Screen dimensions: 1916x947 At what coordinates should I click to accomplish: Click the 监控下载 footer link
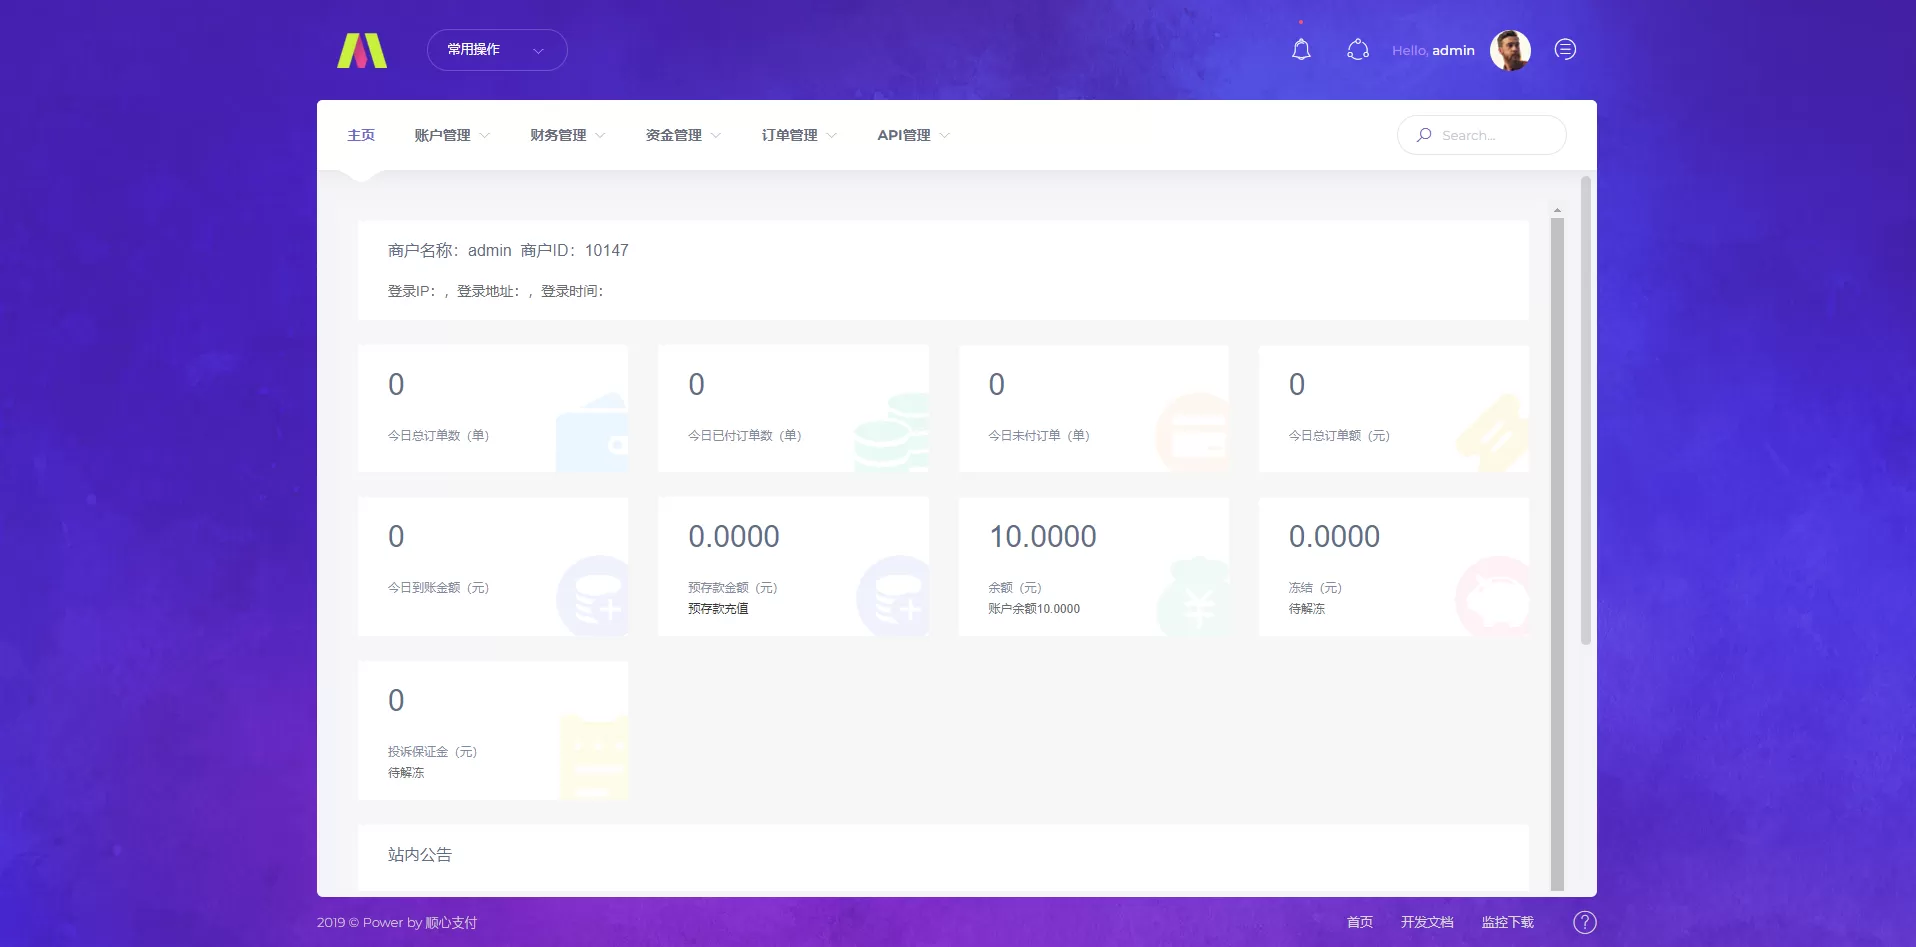[1507, 922]
